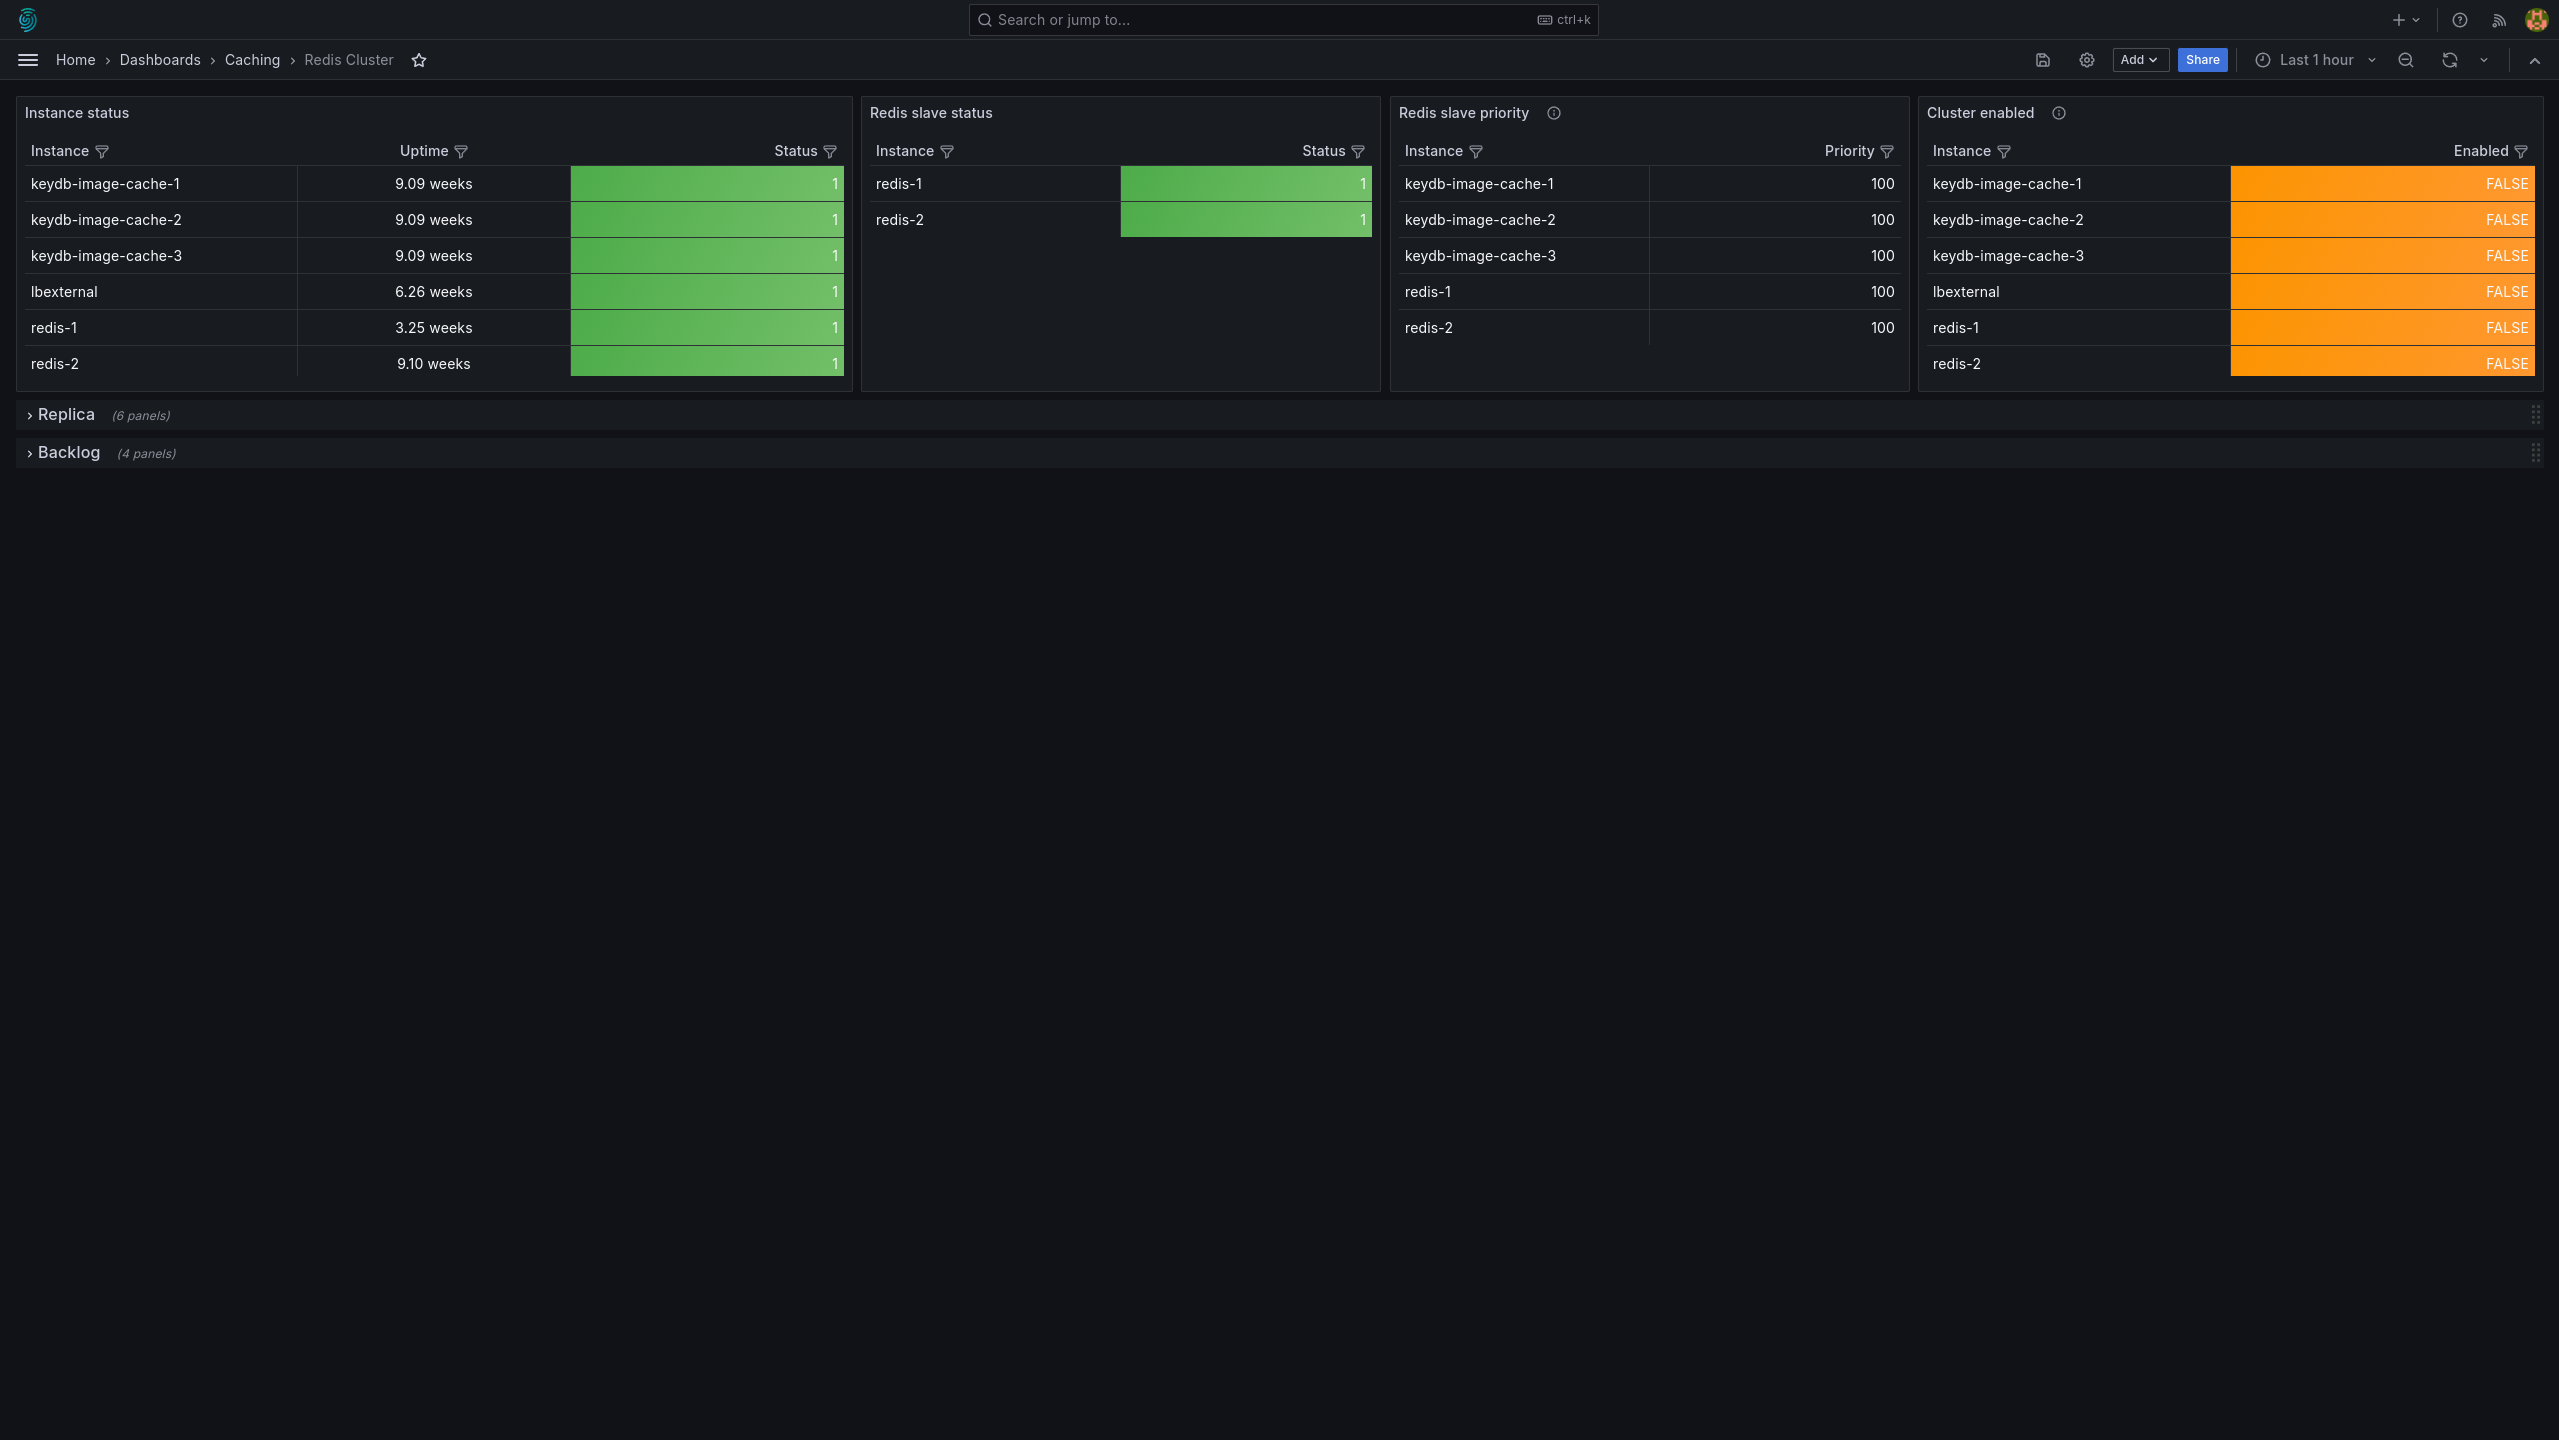Open the help menu icon
The image size is (2559, 1440).
click(x=2460, y=20)
